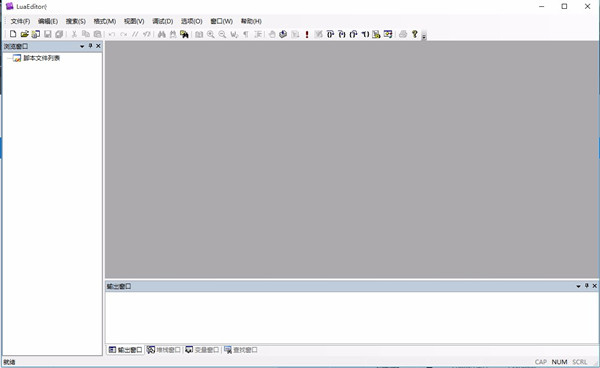Click the binoculars find icon
Image resolution: width=600 pixels, height=368 pixels.
click(161, 34)
